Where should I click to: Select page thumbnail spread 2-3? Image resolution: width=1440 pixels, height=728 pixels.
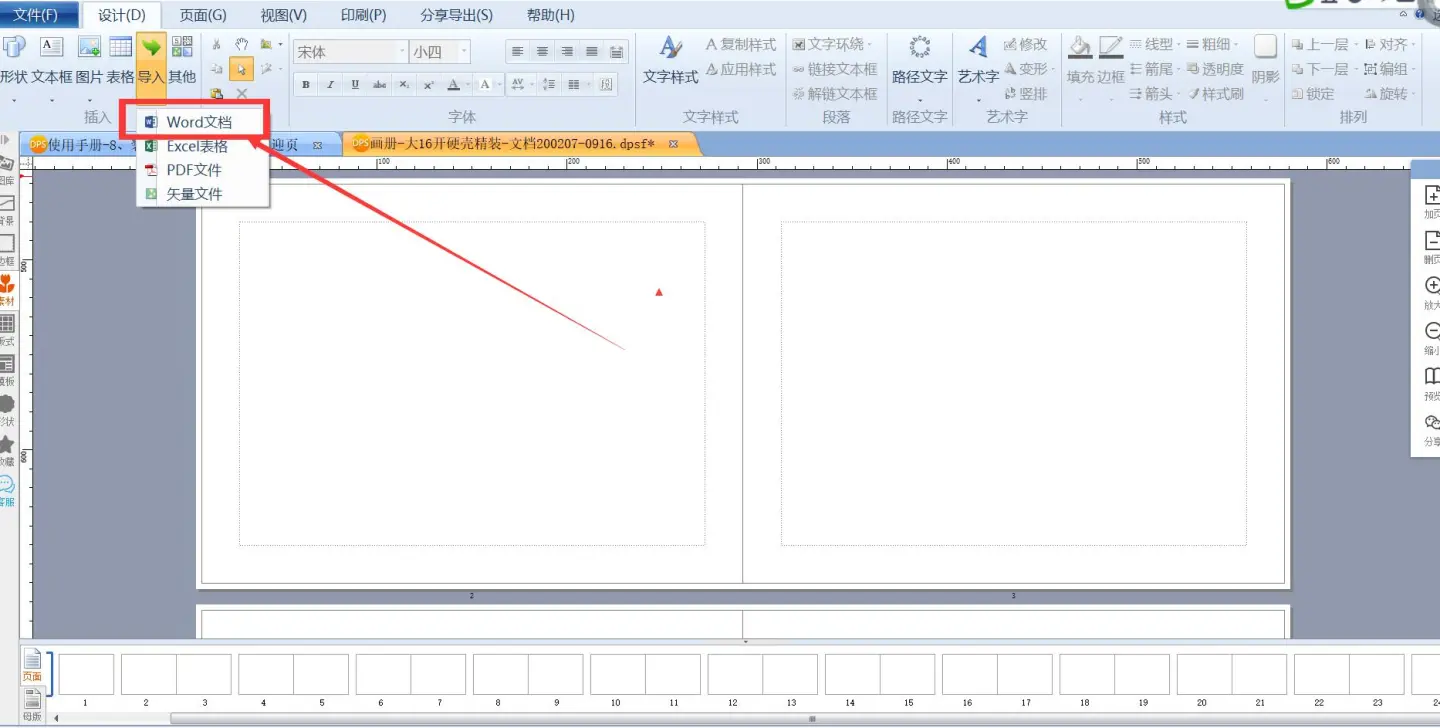tap(176, 675)
